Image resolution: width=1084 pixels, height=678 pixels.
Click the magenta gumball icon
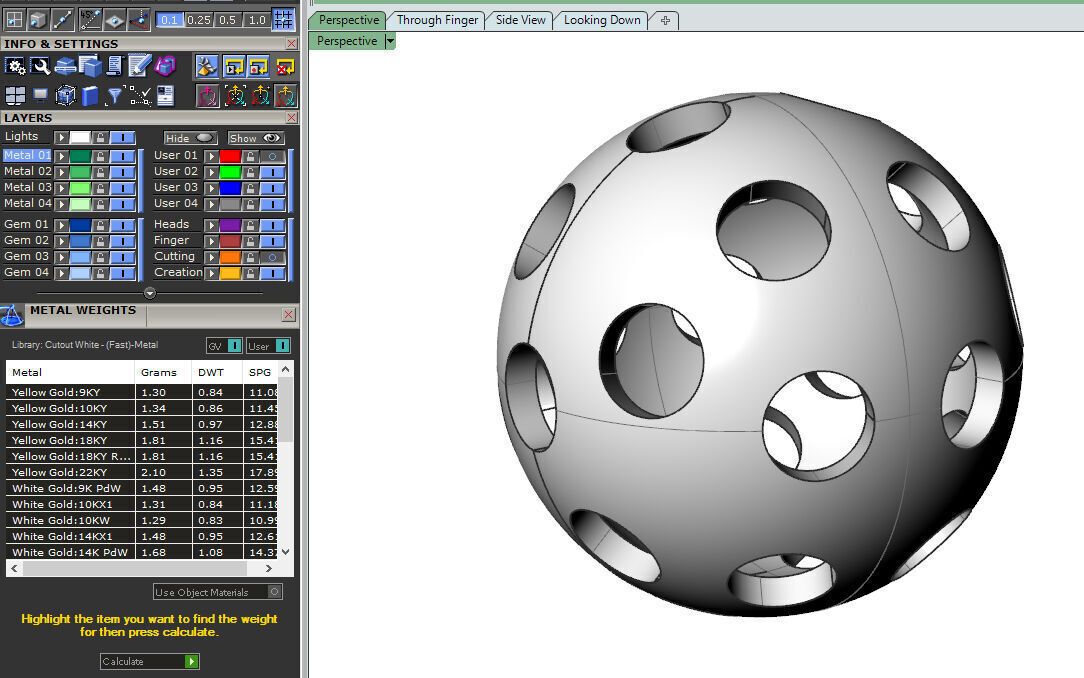(207, 95)
